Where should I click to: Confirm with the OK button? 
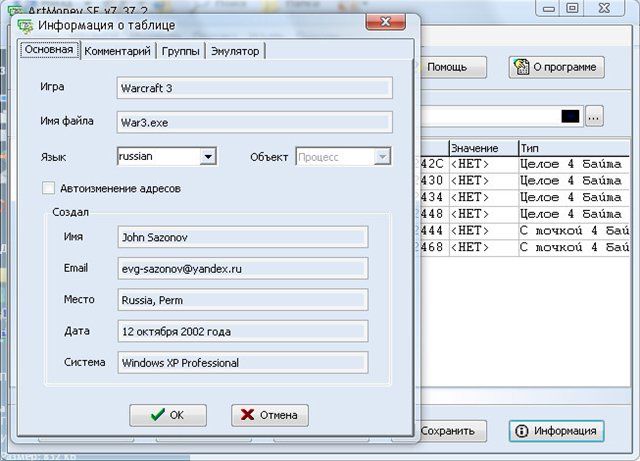(x=168, y=415)
